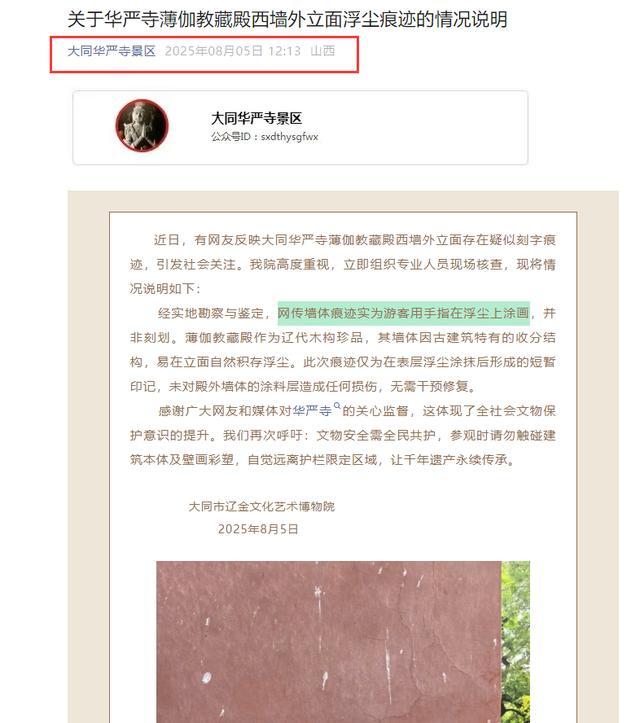This screenshot has width=640, height=723.
Task: Click the 山西 location label
Action: coord(323,51)
